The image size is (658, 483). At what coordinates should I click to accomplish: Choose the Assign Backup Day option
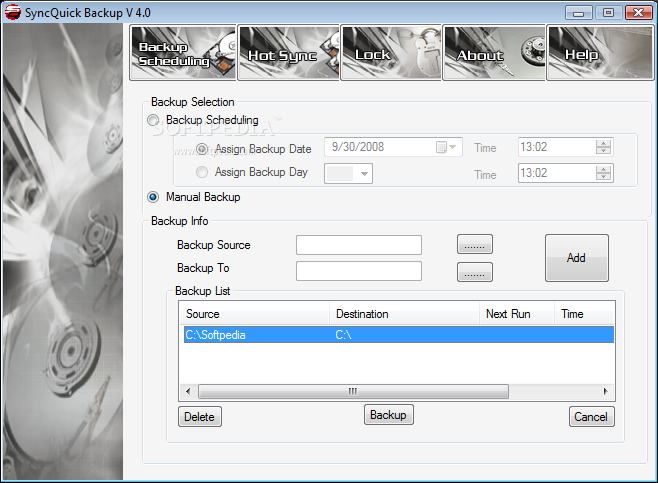click(x=202, y=172)
